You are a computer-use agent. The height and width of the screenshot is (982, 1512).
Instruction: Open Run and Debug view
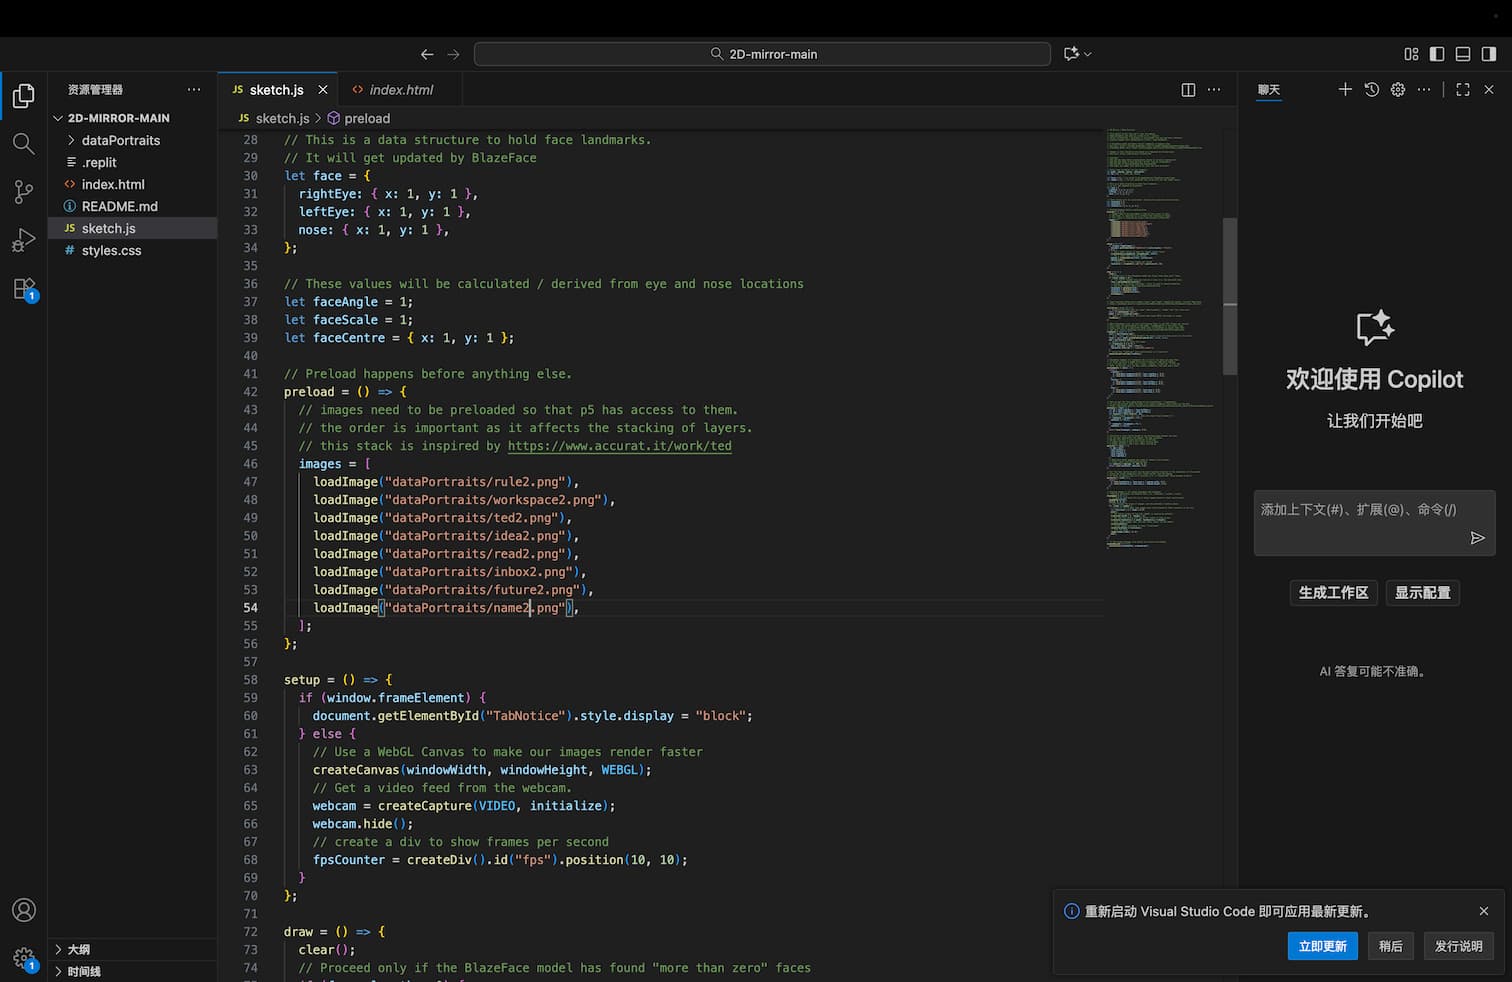(x=23, y=240)
